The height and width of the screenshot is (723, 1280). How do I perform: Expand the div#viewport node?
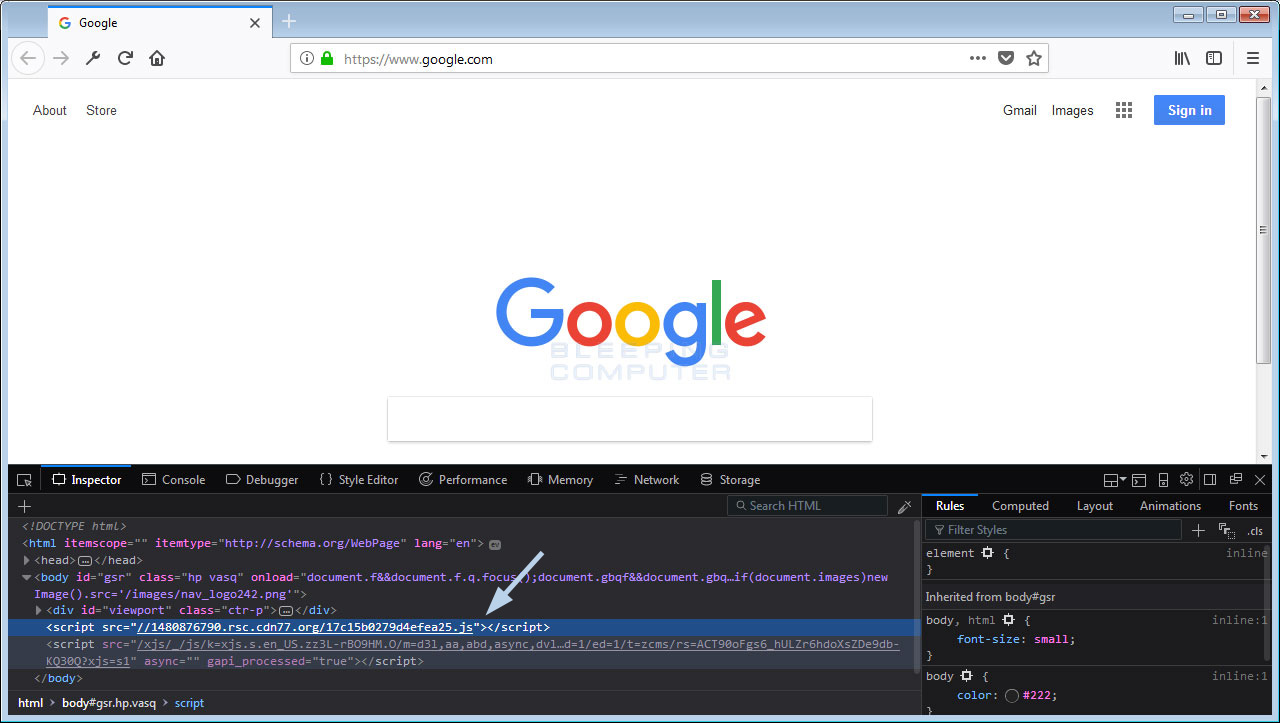pos(39,610)
